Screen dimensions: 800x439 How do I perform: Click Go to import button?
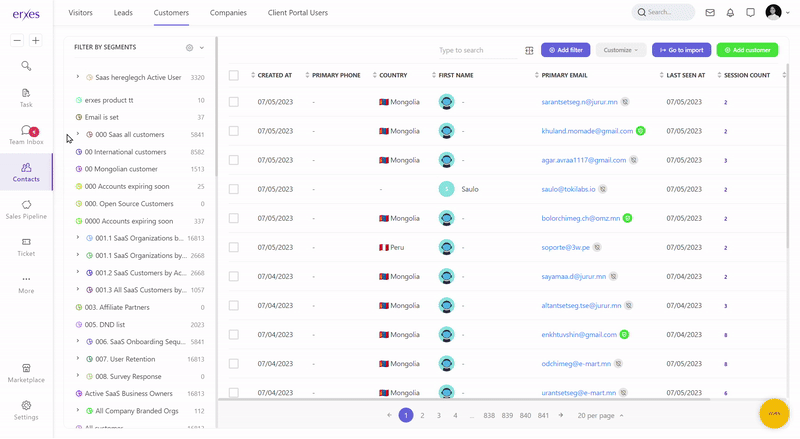point(682,50)
